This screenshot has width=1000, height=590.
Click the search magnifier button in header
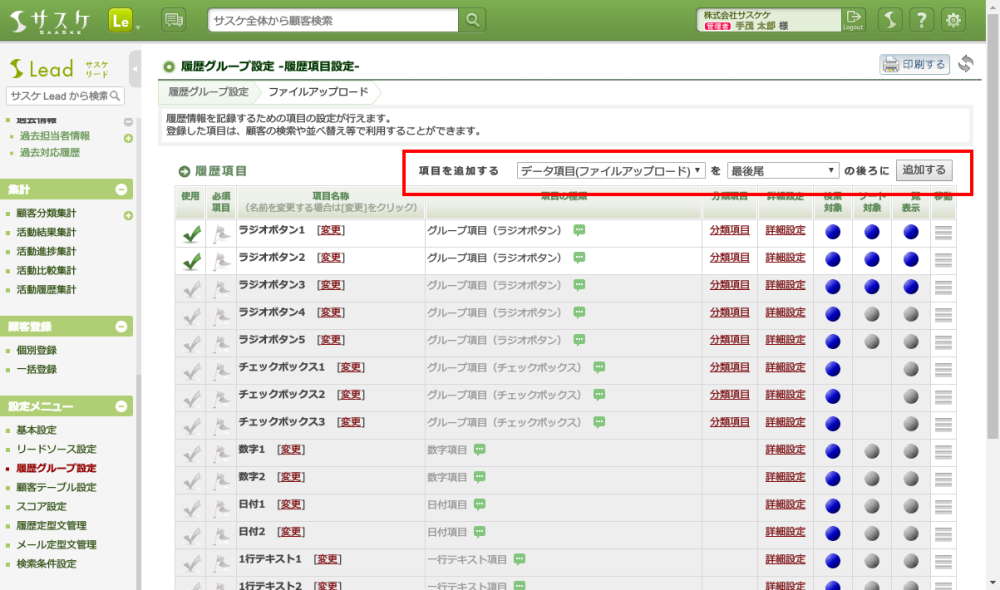(x=473, y=20)
